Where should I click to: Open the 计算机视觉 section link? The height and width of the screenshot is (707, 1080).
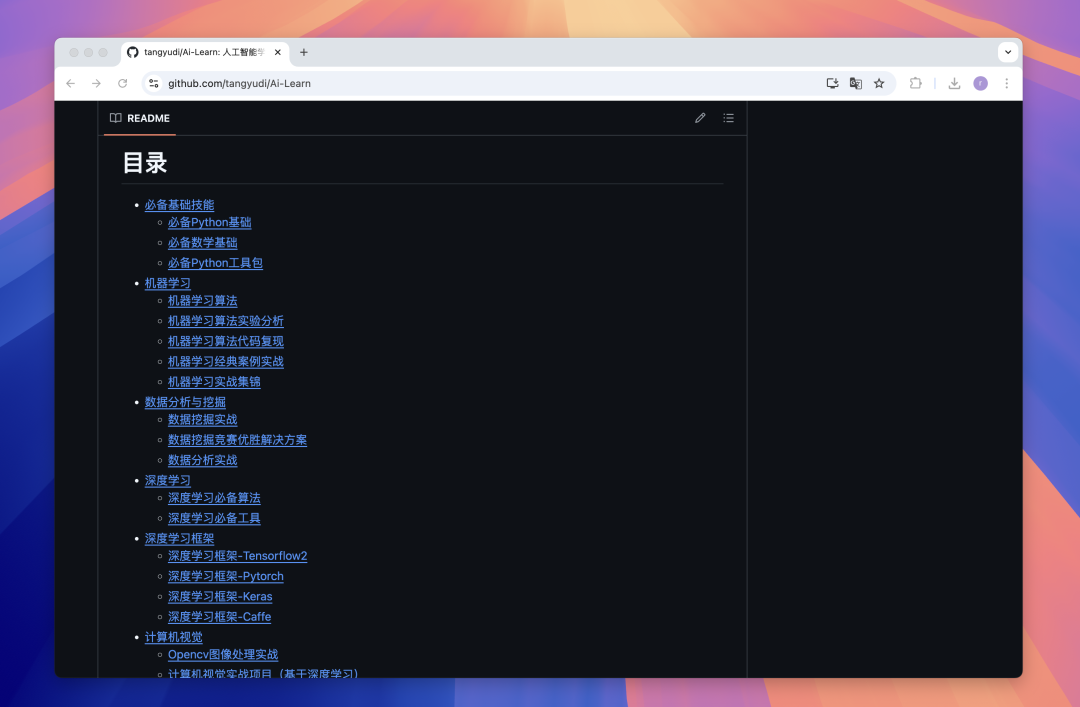tap(174, 637)
